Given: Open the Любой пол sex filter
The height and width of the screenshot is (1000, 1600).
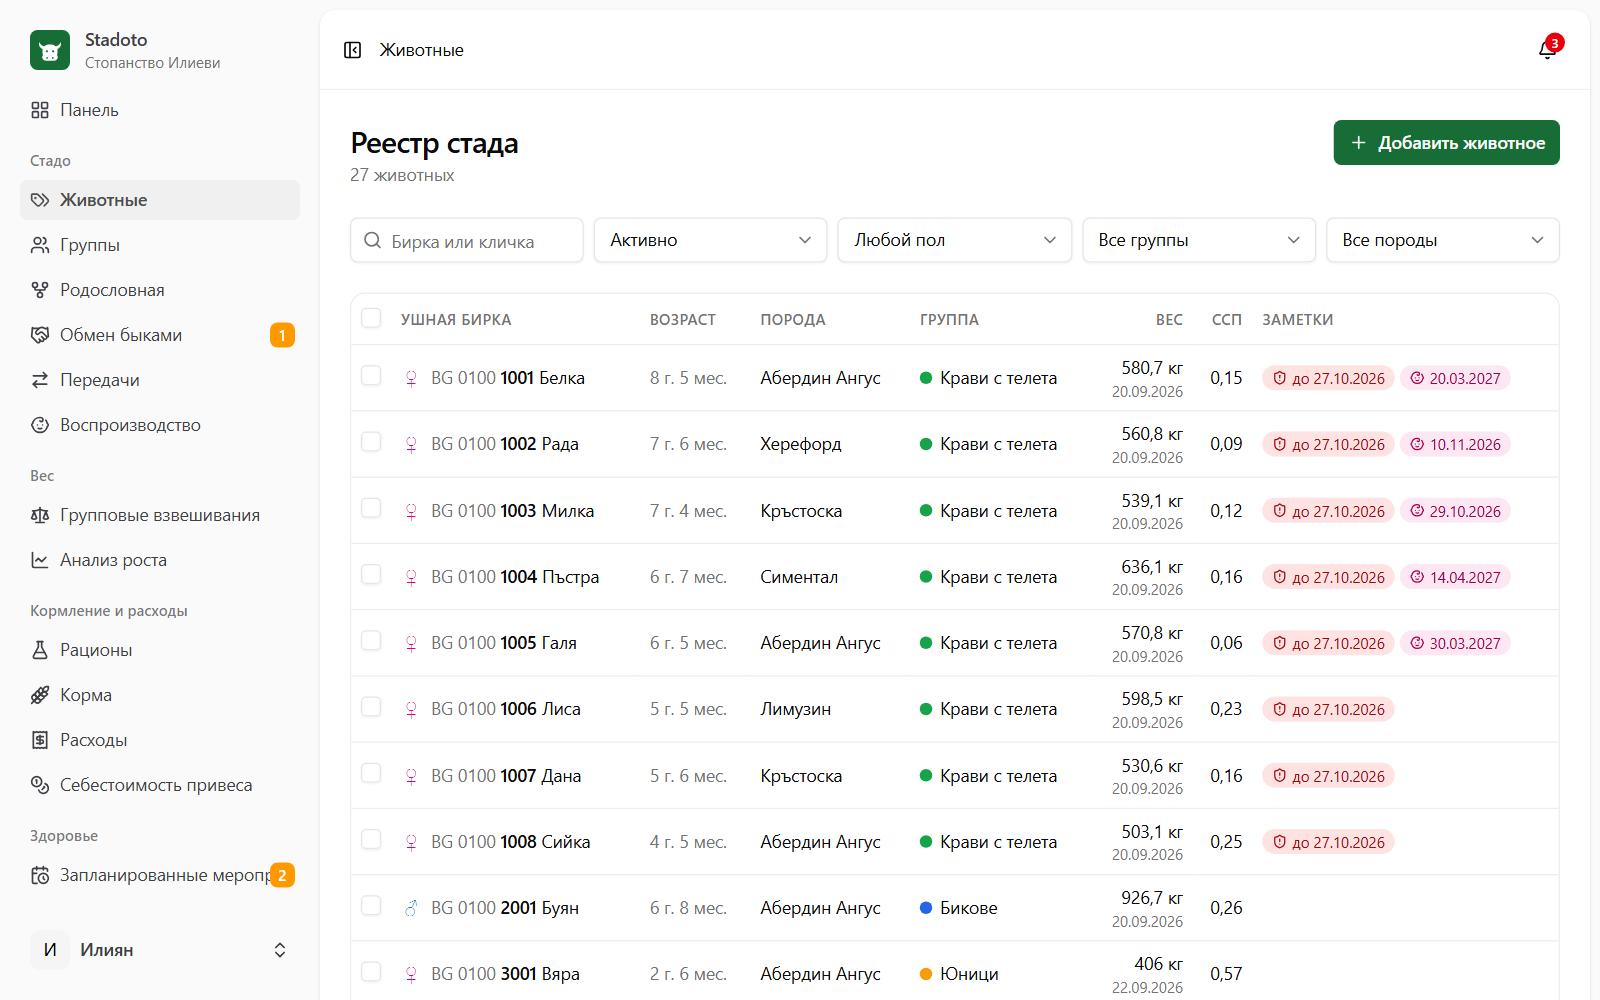Looking at the screenshot, I should pos(954,240).
